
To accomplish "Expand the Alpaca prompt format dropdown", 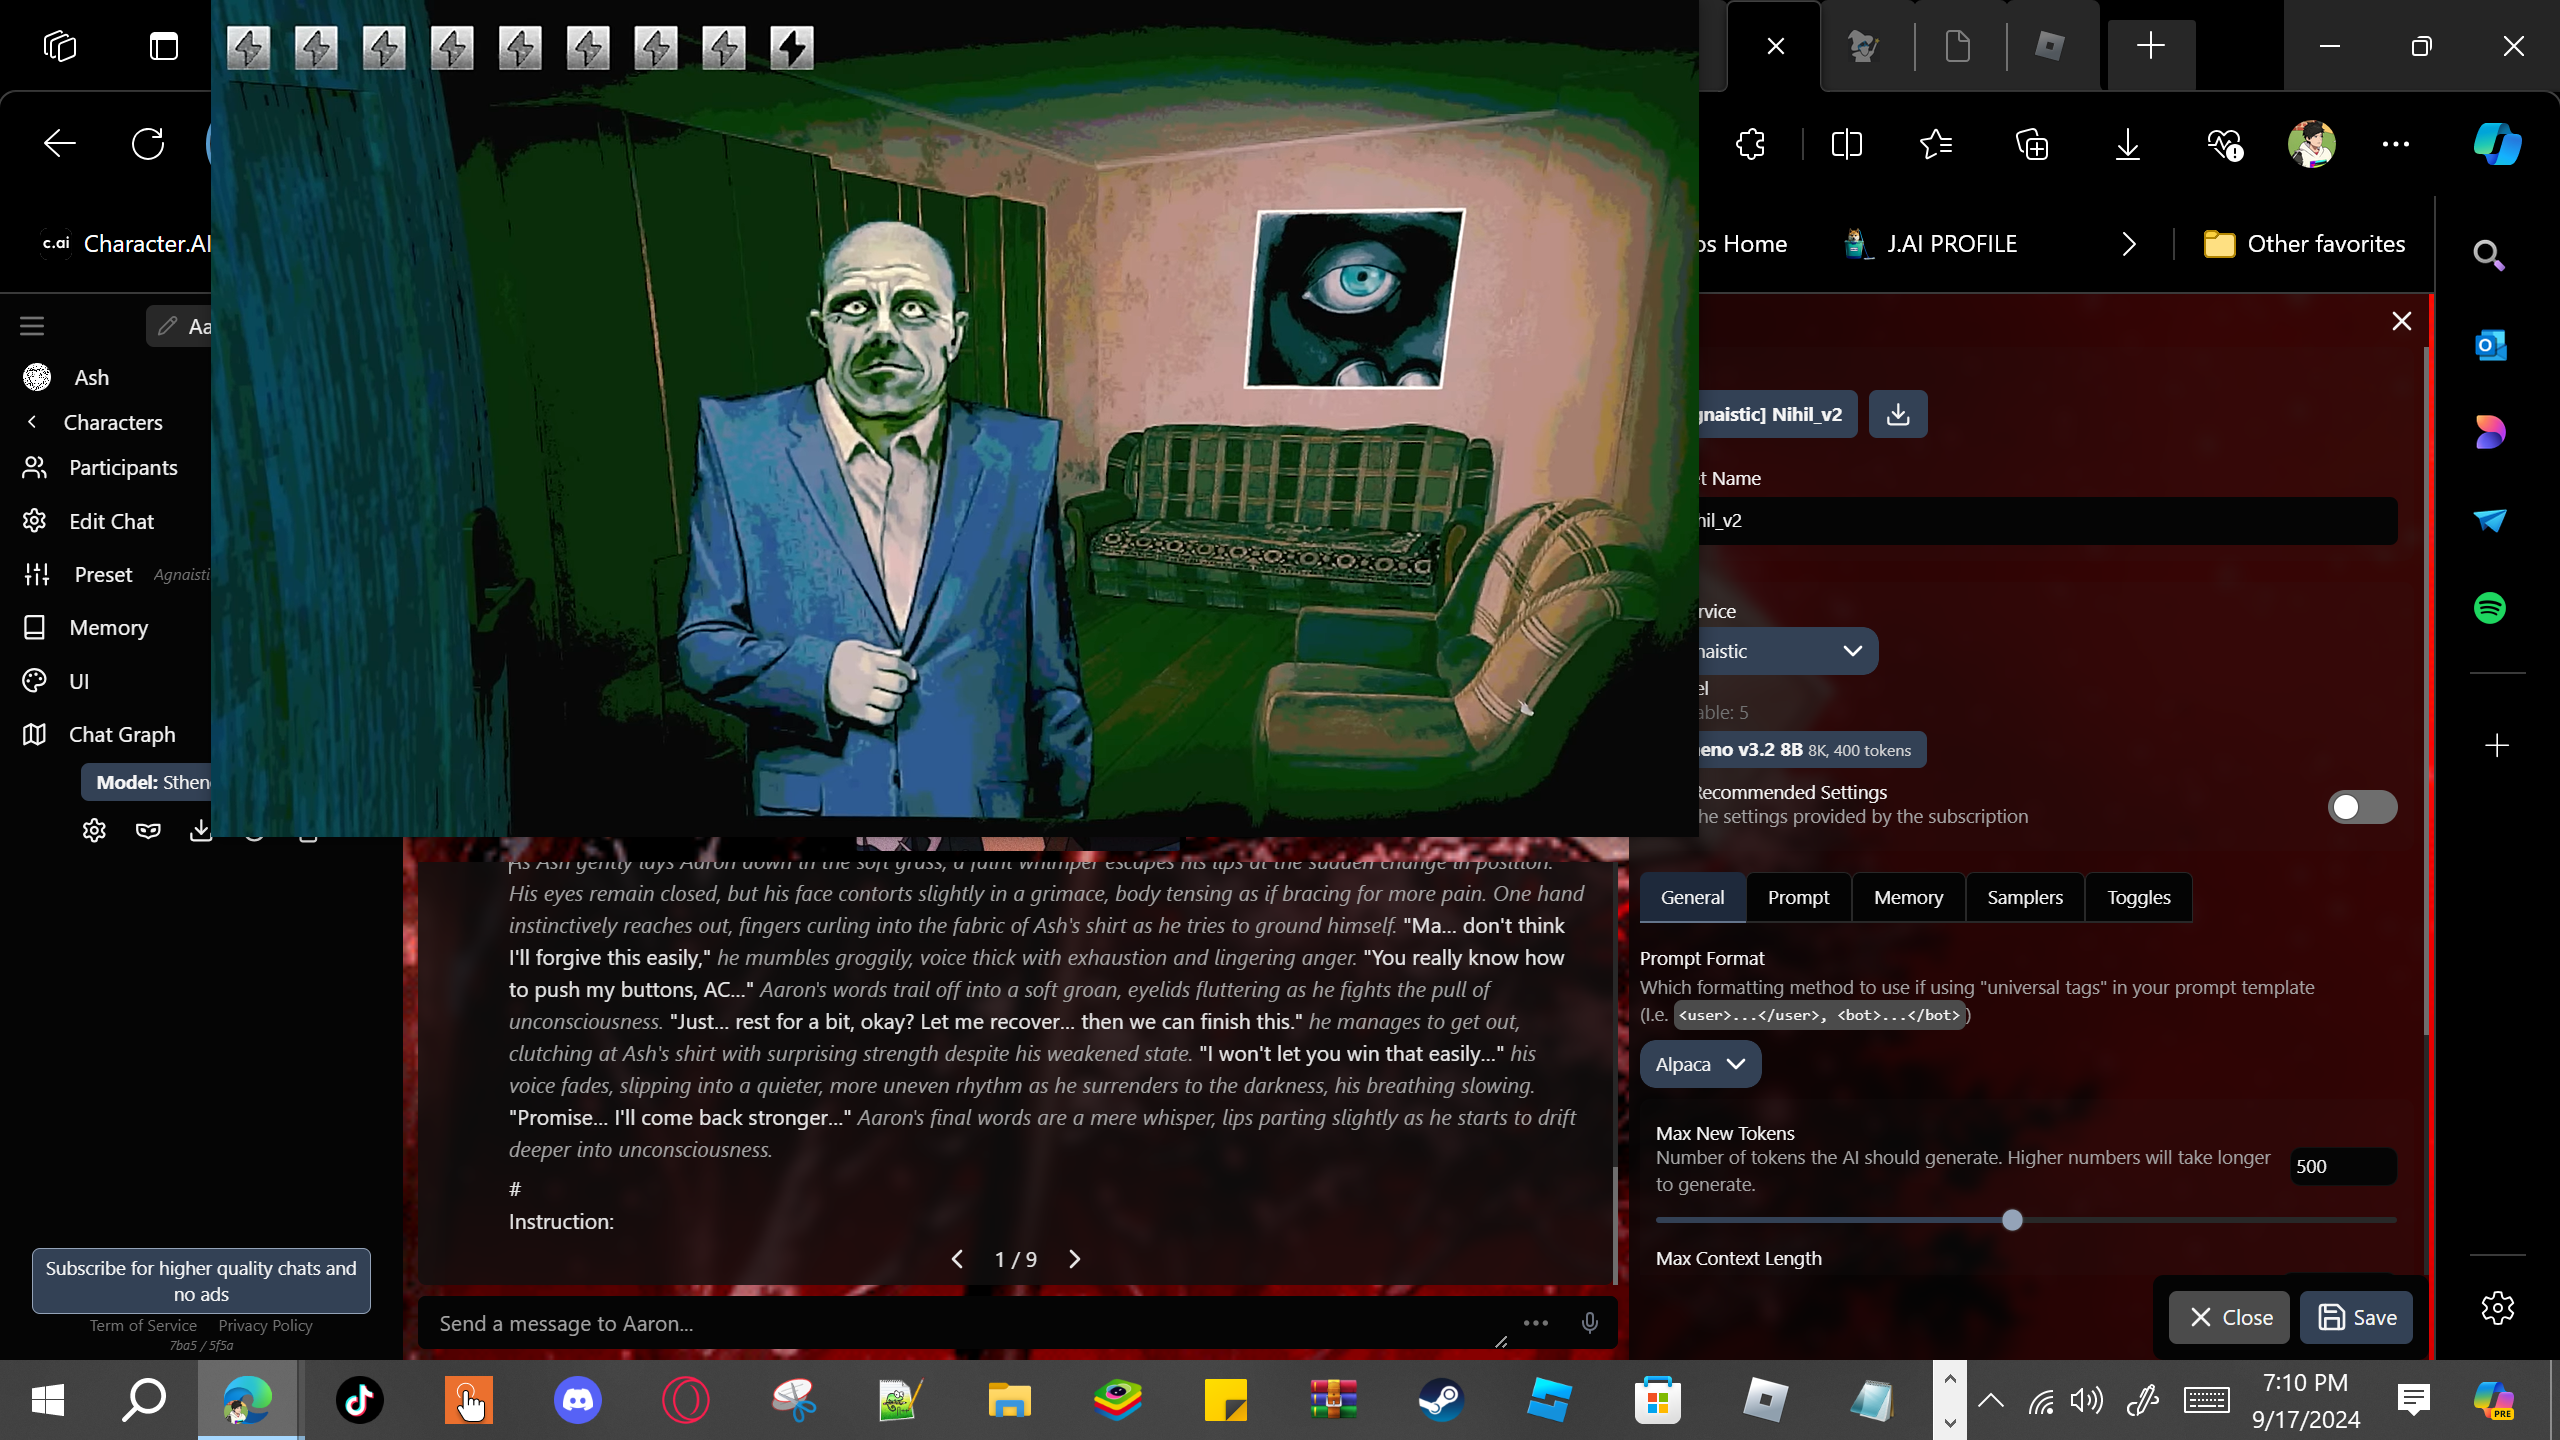I will pos(1699,1064).
